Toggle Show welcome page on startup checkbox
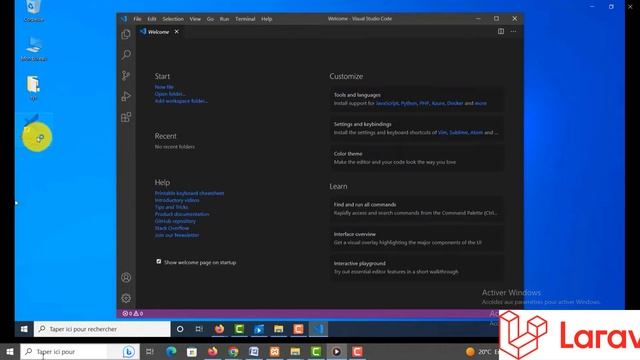Image resolution: width=640 pixels, height=360 pixels. (159, 262)
